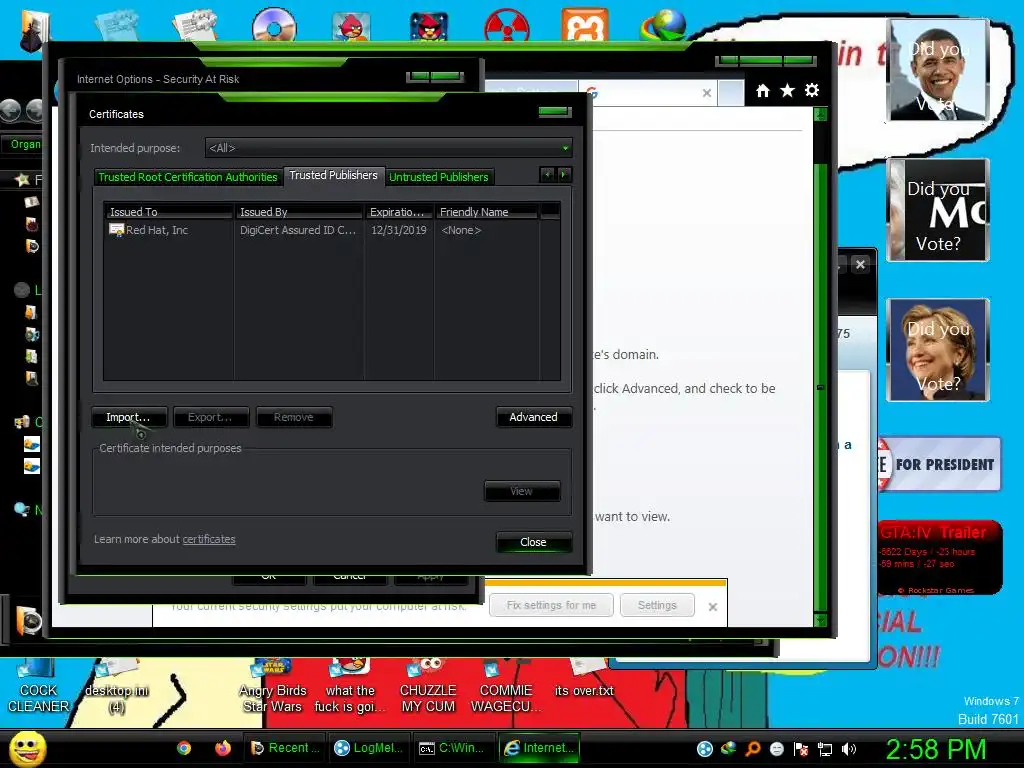Launch Firefox from the taskbar

(223, 748)
